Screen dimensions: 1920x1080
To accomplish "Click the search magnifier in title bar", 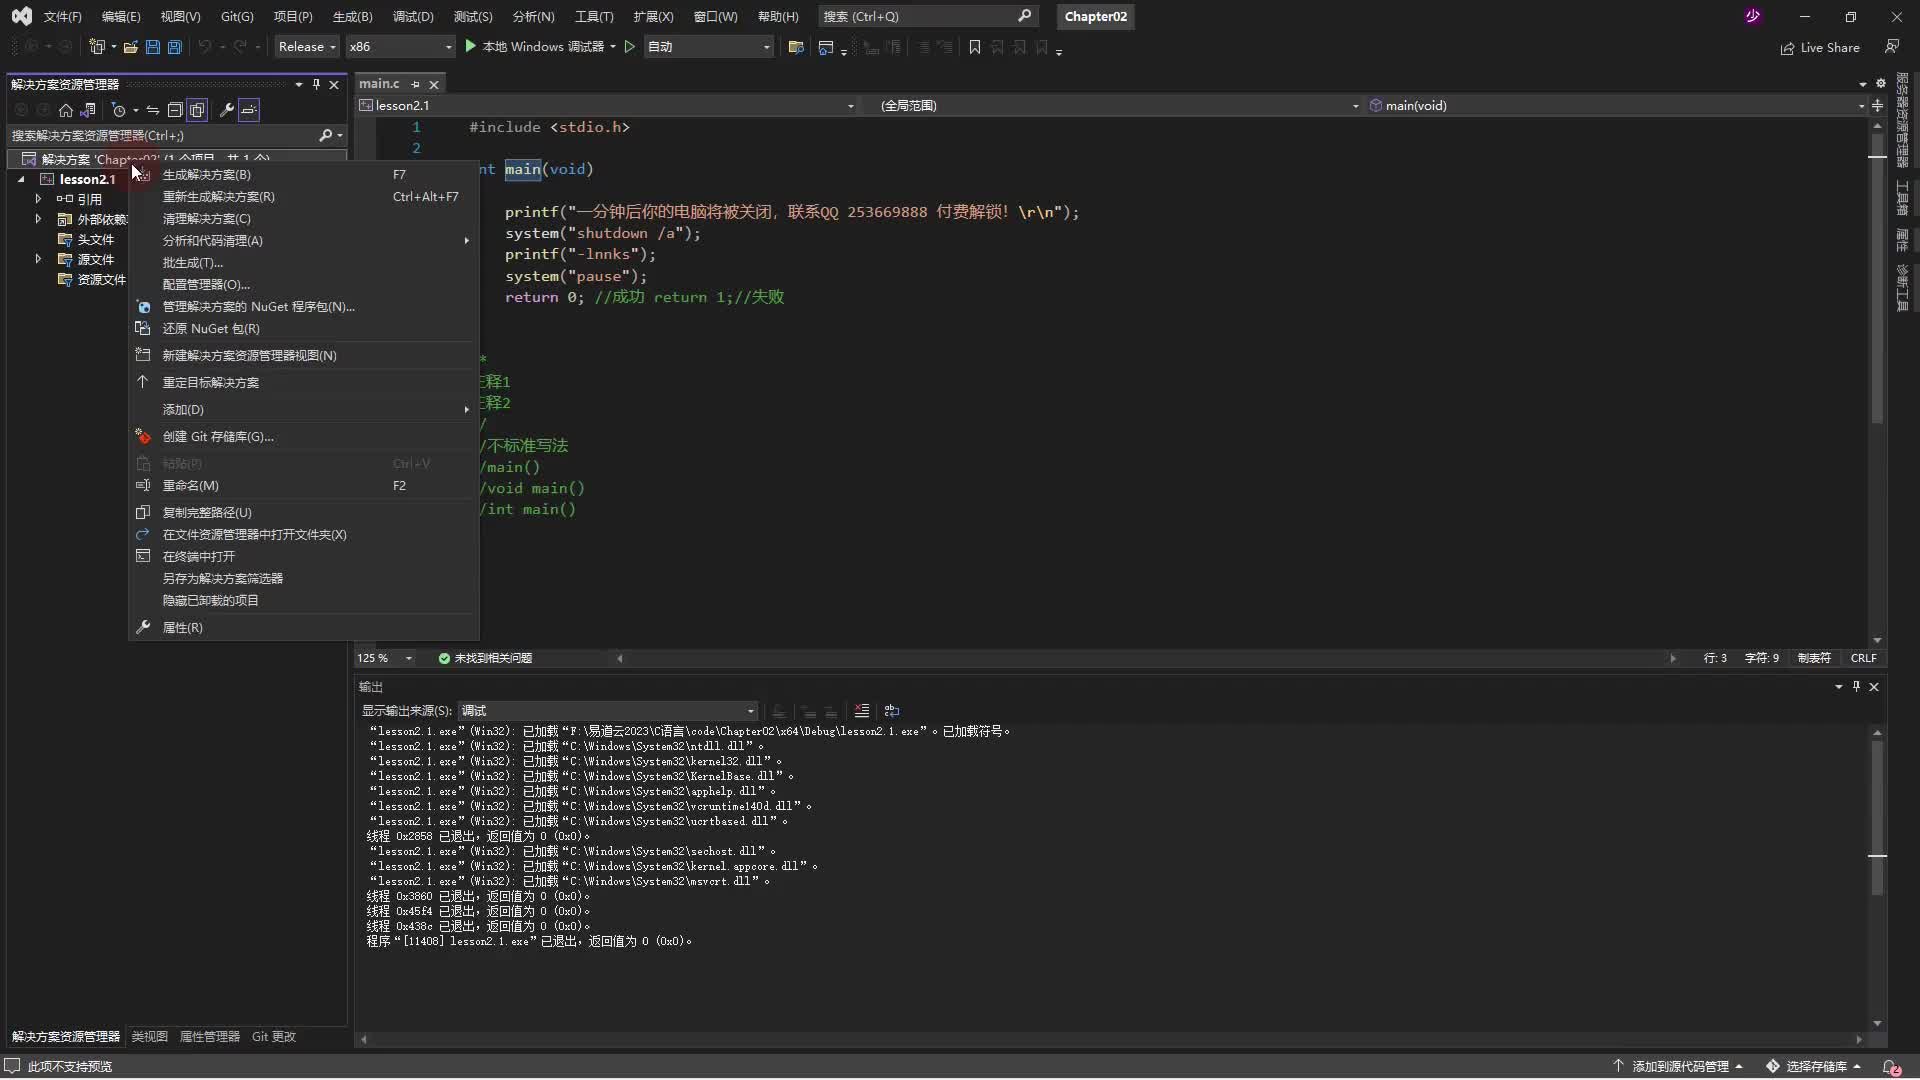I will 1024,16.
